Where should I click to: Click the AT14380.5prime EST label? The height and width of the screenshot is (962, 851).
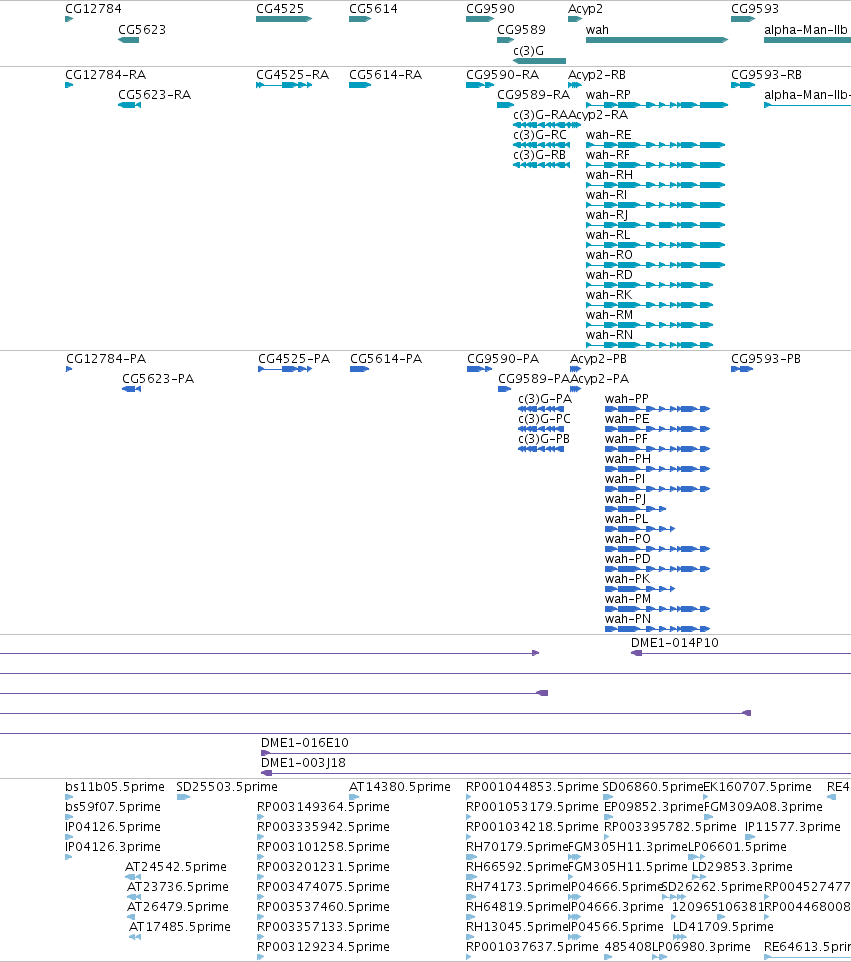pyautogui.click(x=400, y=787)
